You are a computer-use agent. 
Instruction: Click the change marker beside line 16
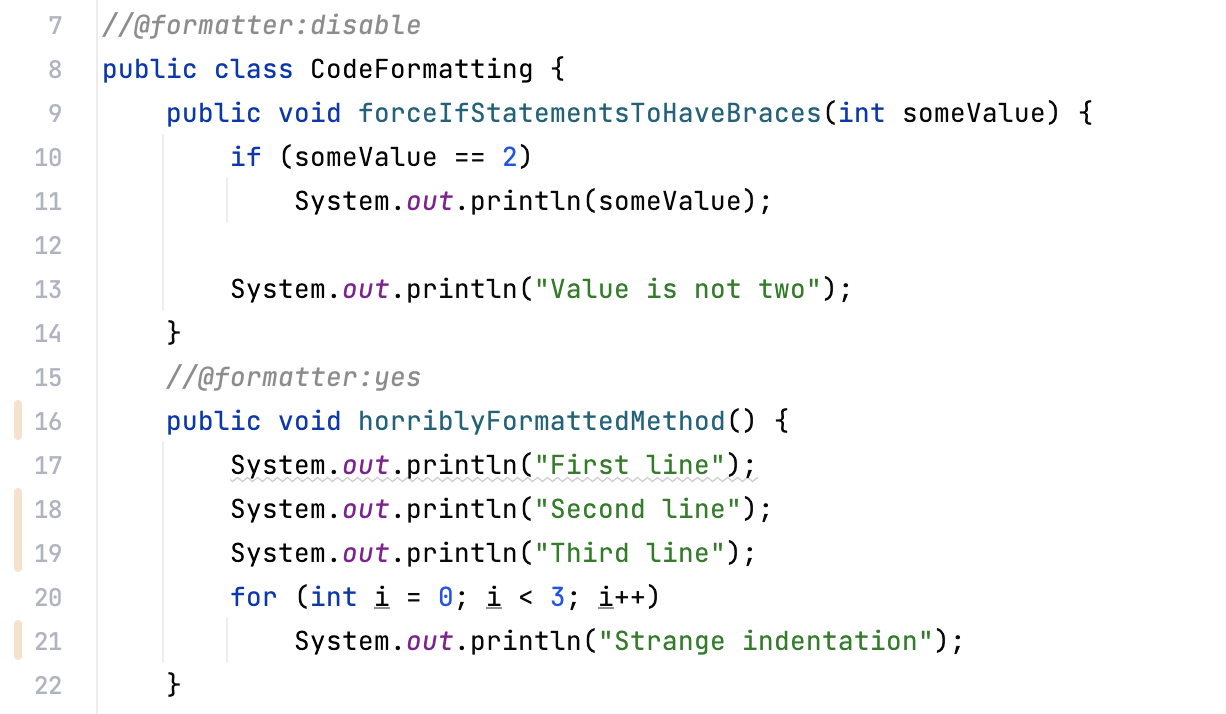(18, 422)
